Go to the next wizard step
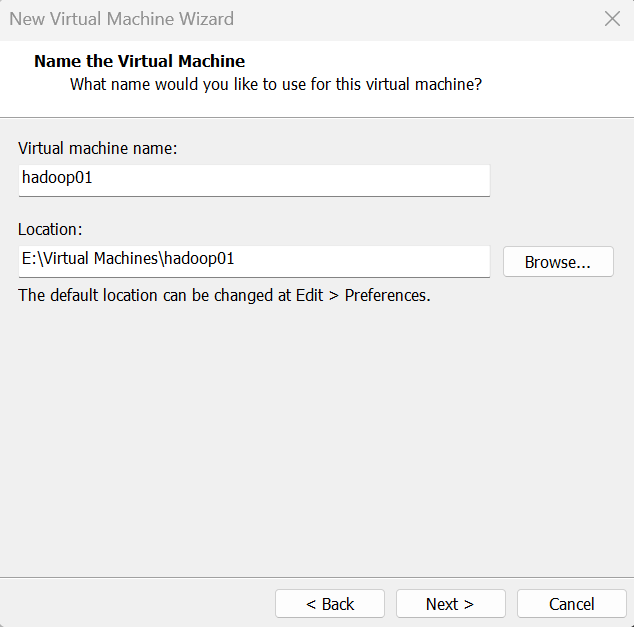The width and height of the screenshot is (634, 627). click(450, 604)
